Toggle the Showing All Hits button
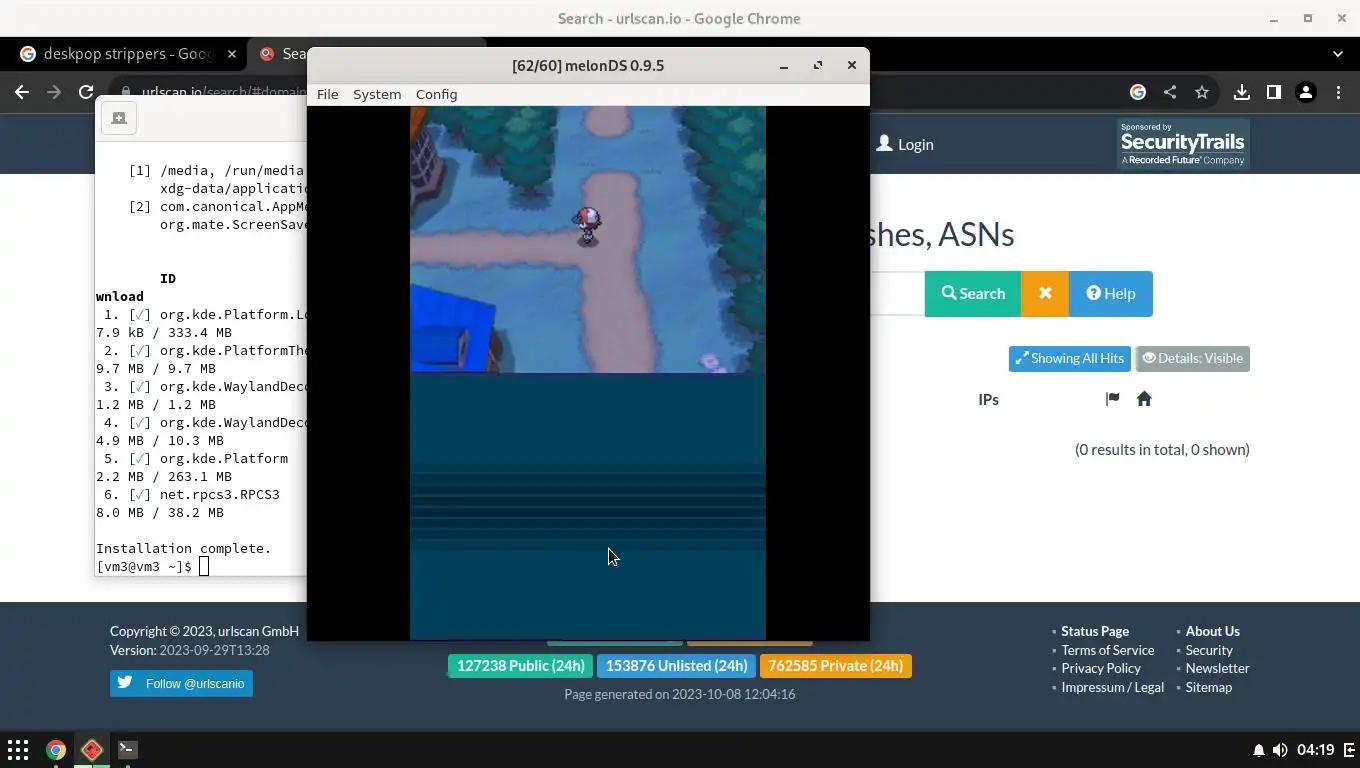The width and height of the screenshot is (1360, 768). [1069, 358]
